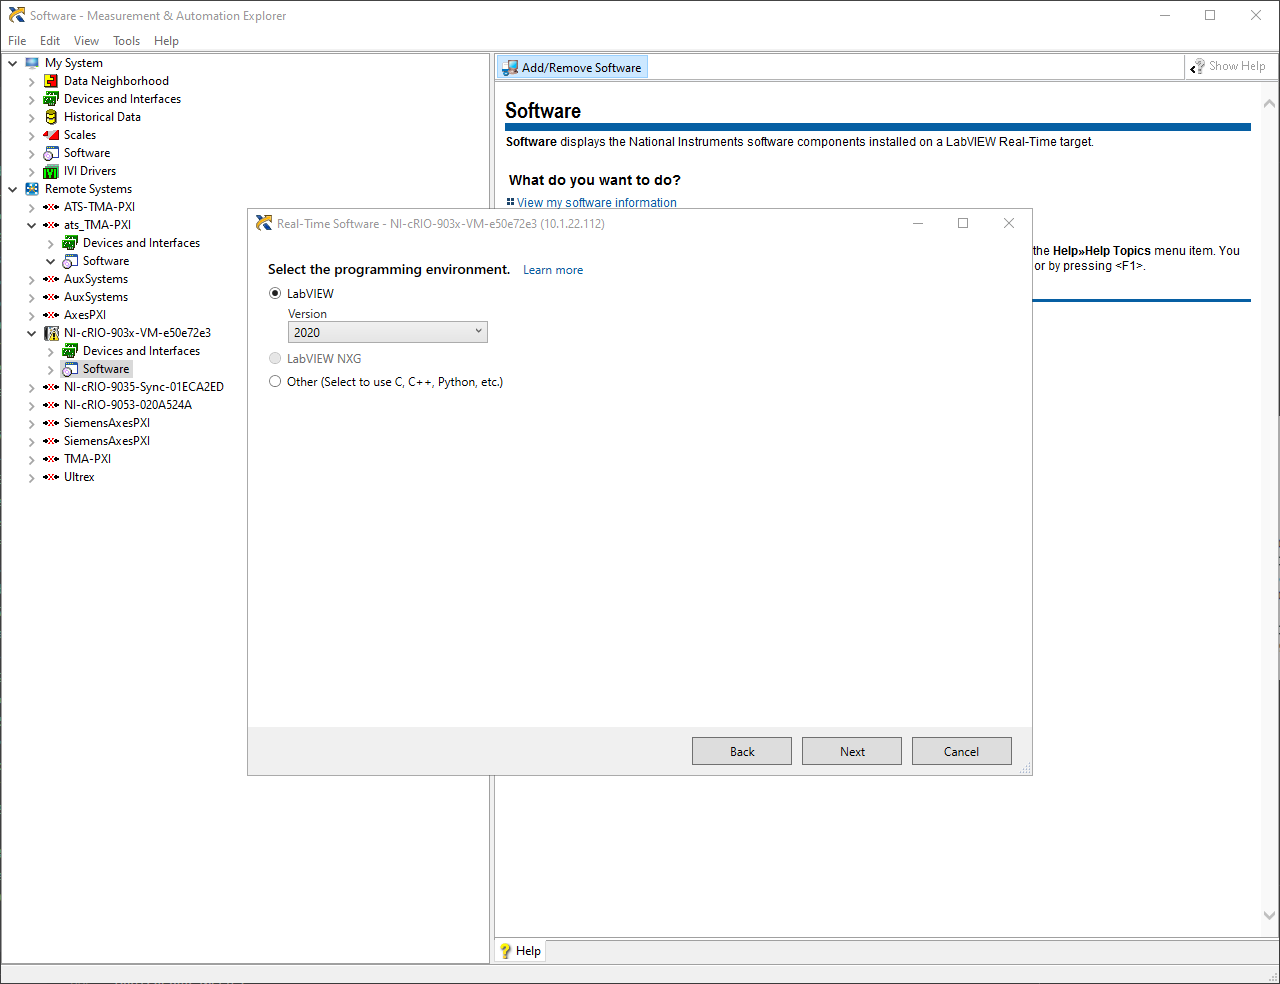Select the LabVIEW NXG radio button

[x=275, y=358]
